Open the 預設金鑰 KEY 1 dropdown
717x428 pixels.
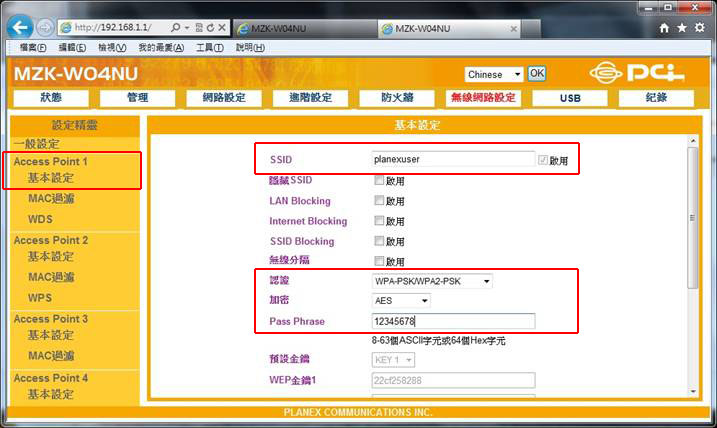point(393,360)
